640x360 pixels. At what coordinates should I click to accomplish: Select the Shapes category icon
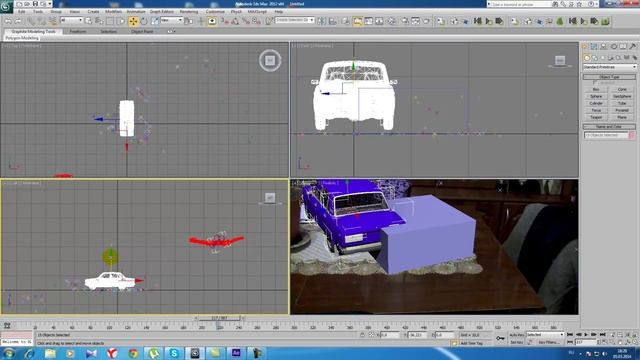[x=595, y=58]
